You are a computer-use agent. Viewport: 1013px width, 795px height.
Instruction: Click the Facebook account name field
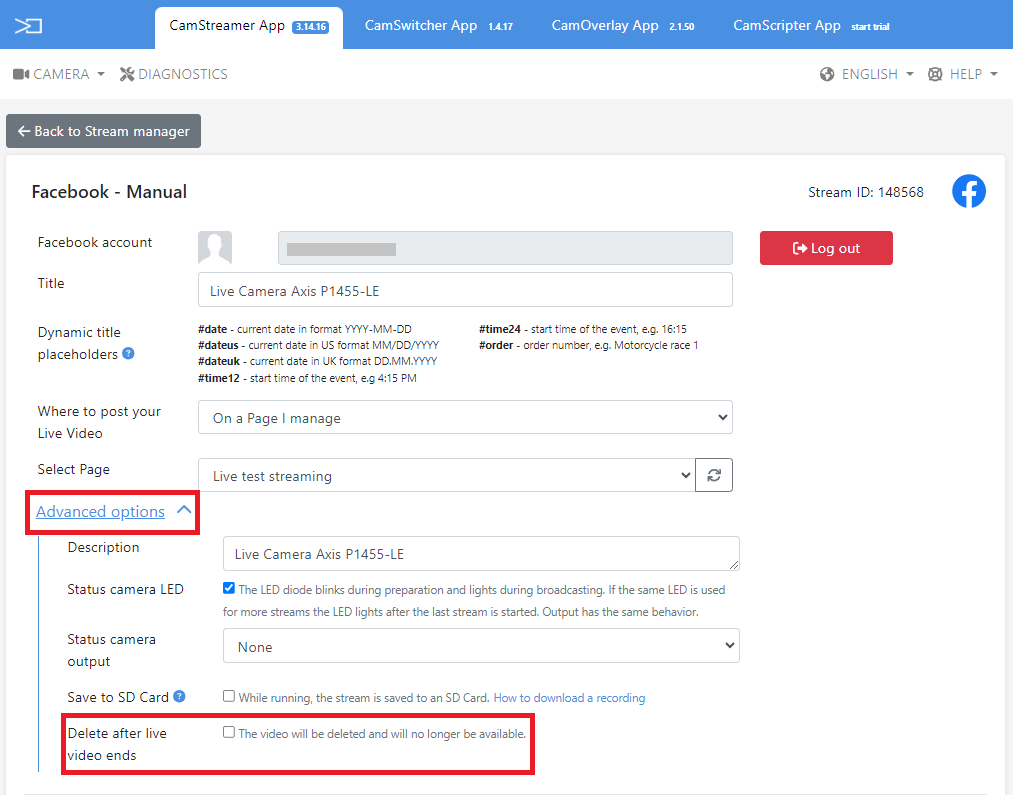505,248
